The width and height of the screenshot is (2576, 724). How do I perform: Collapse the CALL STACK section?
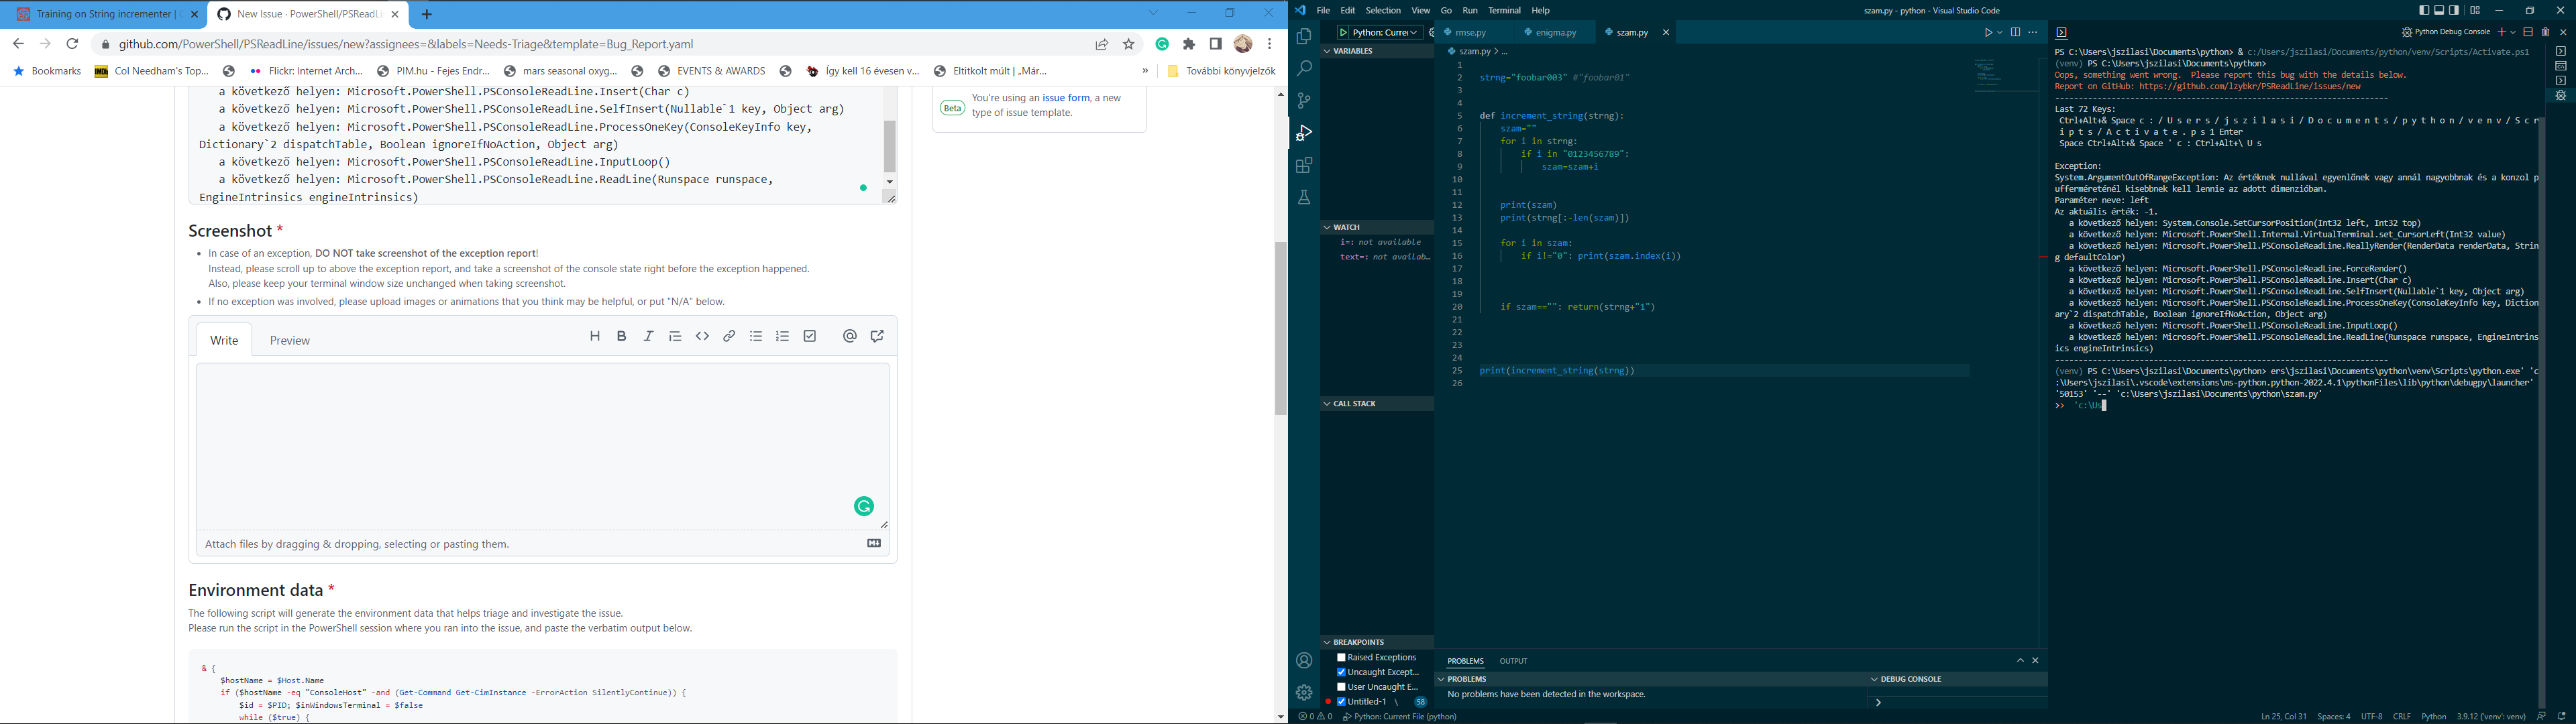1377,404
